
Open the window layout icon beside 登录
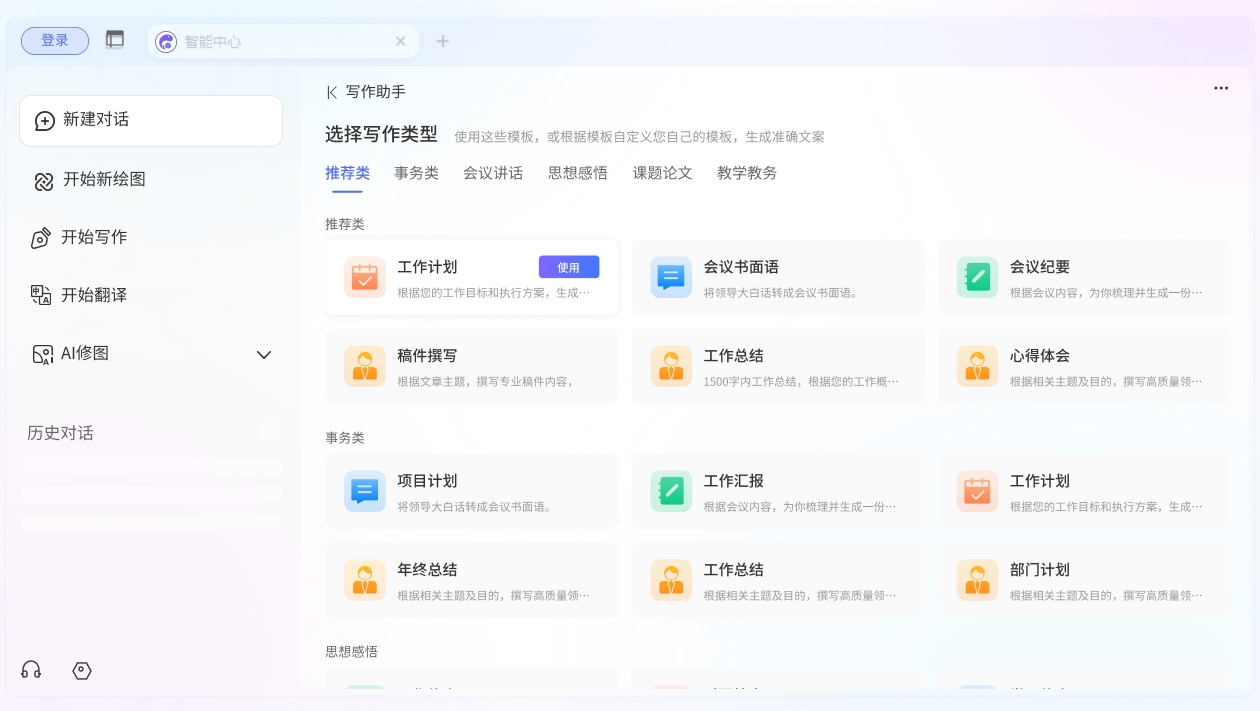point(115,40)
